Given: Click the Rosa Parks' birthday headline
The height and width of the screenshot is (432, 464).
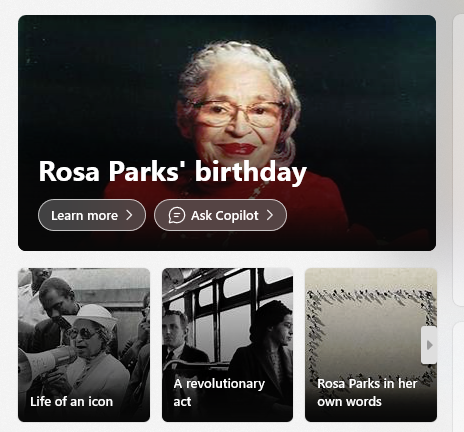Looking at the screenshot, I should [x=172, y=171].
